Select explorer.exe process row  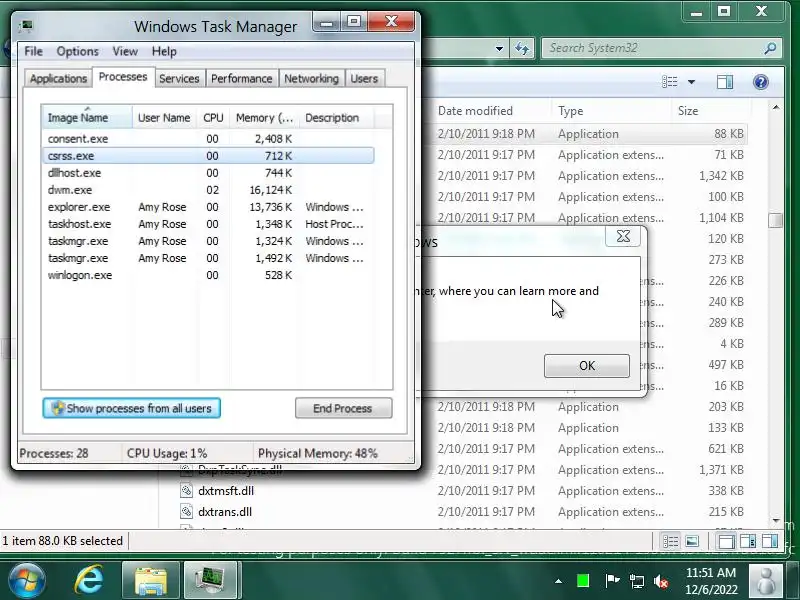(x=209, y=207)
